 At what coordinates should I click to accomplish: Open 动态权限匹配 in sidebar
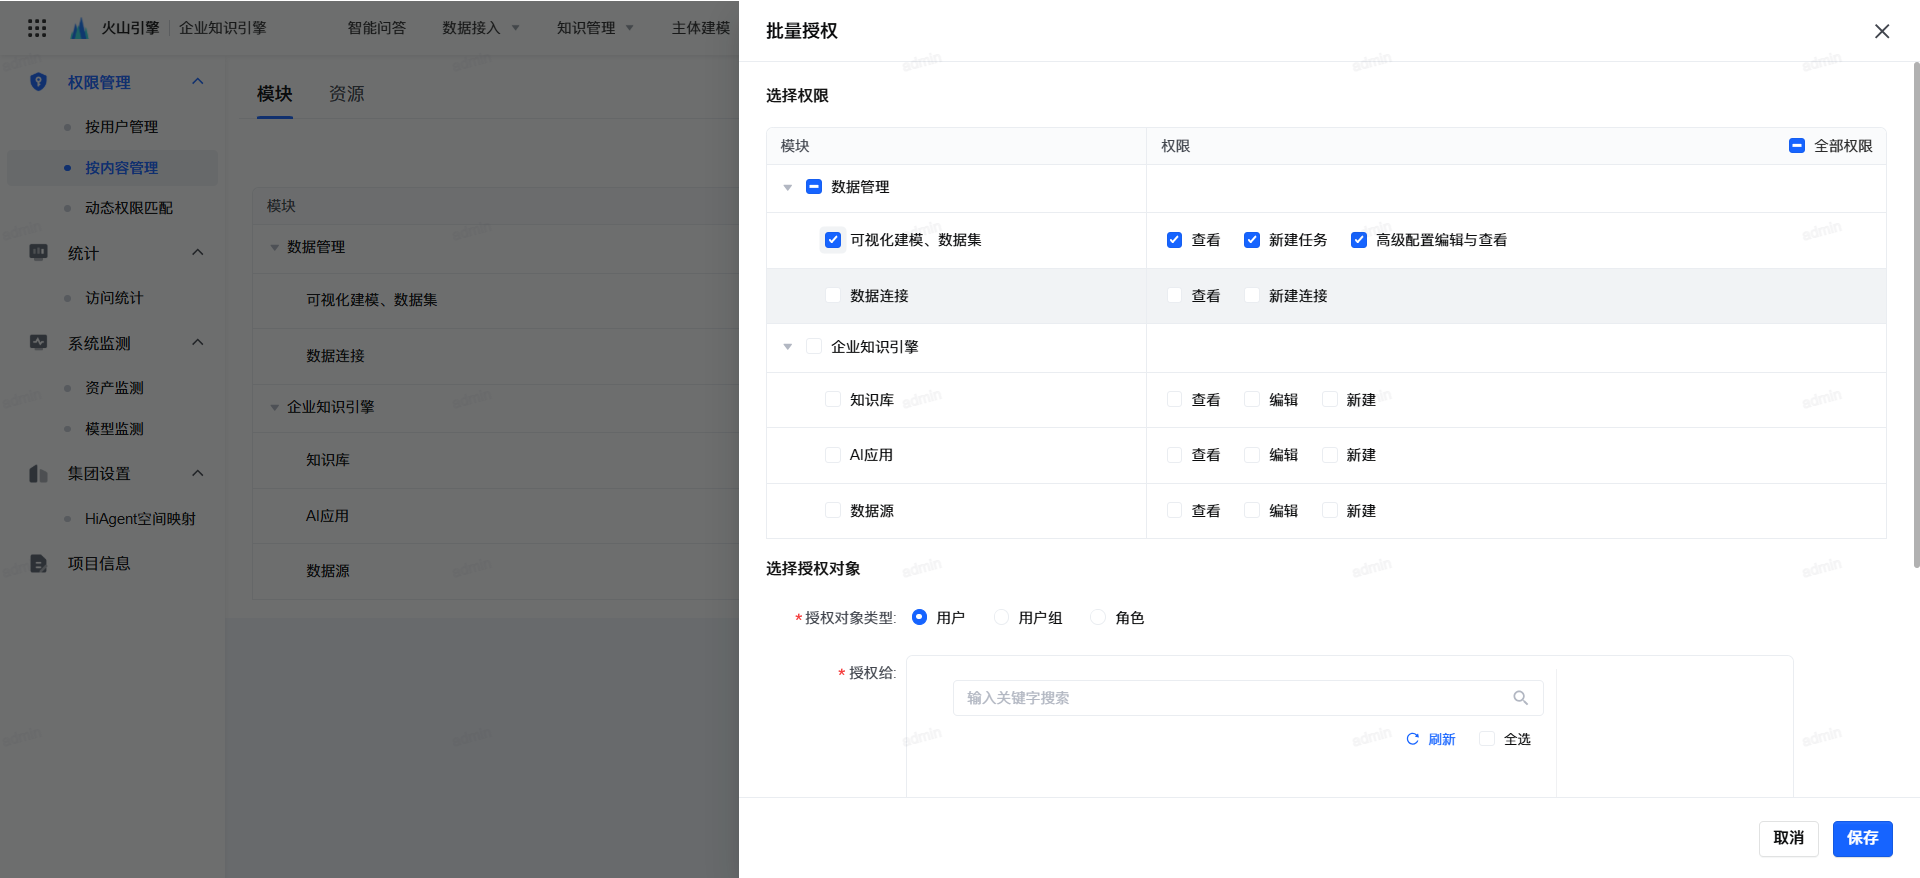(128, 208)
